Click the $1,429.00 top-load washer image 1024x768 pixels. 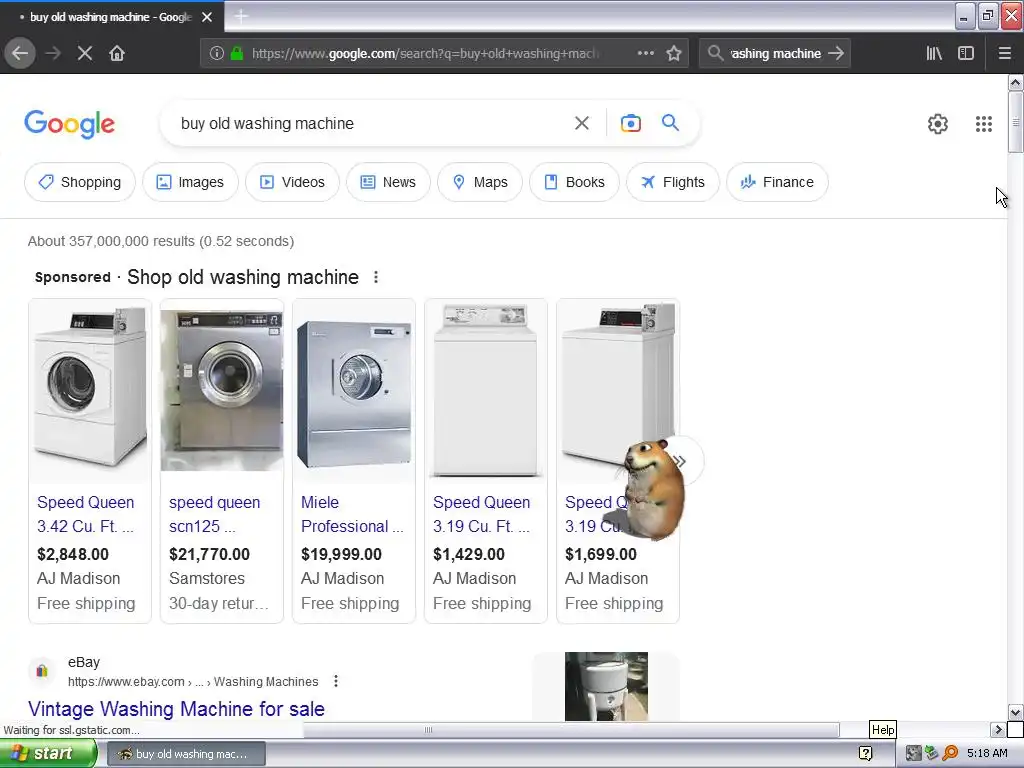coord(486,390)
